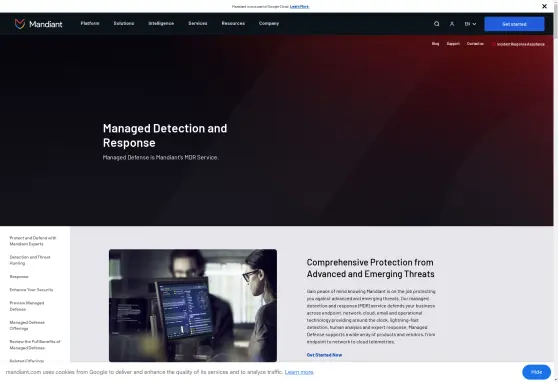Click the Get Started Now link
Screen dimensions: 558x382
coord(324,355)
